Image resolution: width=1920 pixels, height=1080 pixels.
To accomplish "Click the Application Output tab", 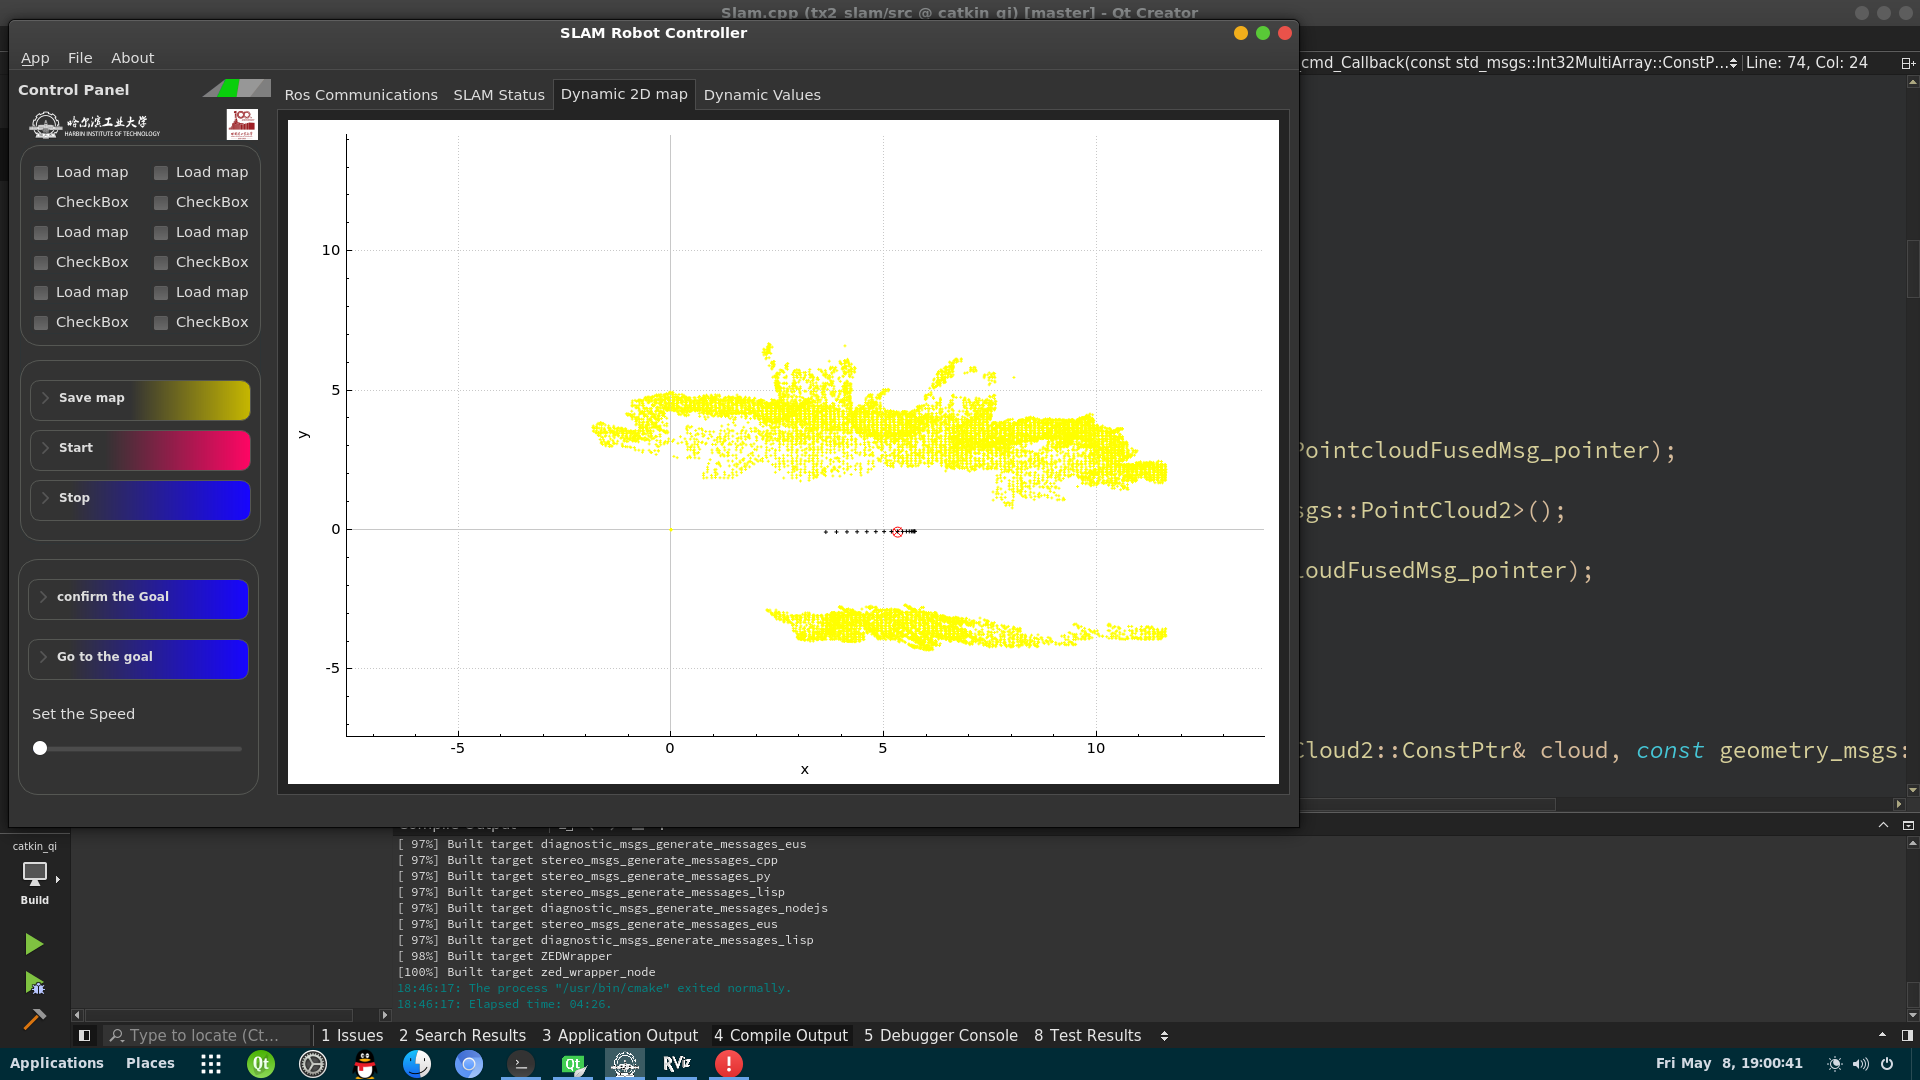I will [x=620, y=1035].
